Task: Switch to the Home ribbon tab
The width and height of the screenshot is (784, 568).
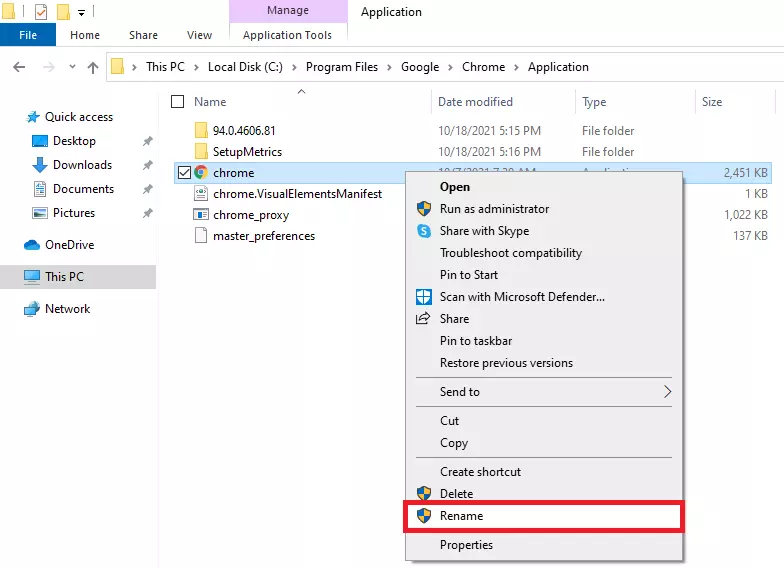Action: tap(85, 35)
